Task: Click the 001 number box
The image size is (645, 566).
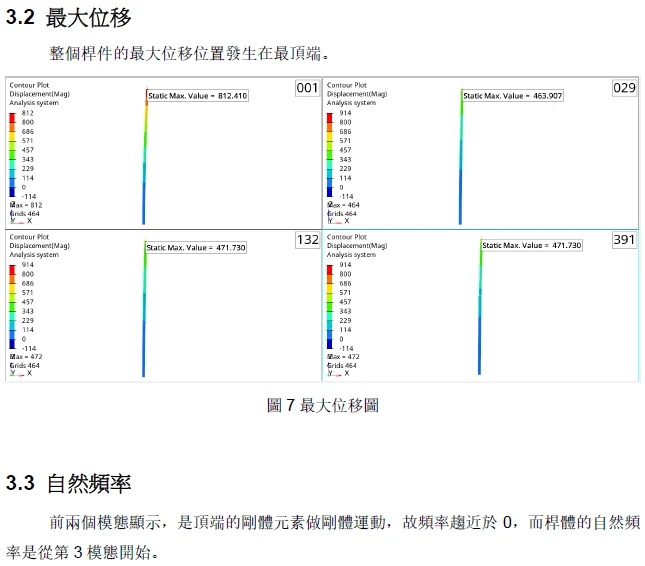Action: [x=307, y=88]
